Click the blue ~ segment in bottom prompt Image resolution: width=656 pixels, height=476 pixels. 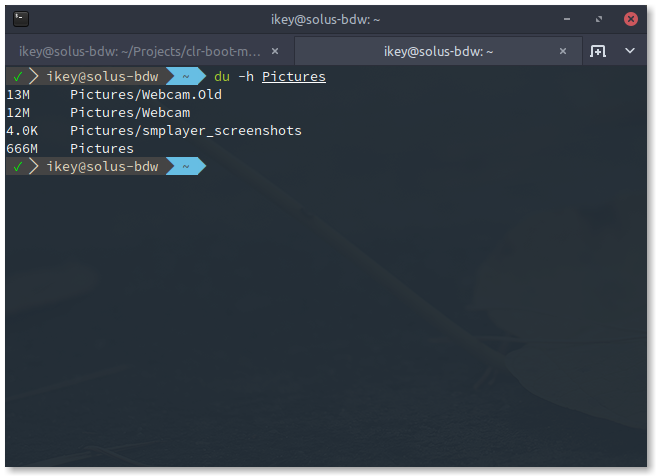coord(186,166)
